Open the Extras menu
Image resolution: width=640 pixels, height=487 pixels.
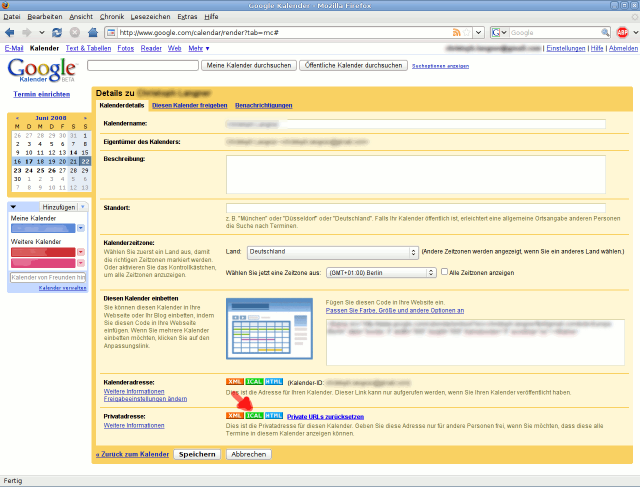[x=187, y=17]
